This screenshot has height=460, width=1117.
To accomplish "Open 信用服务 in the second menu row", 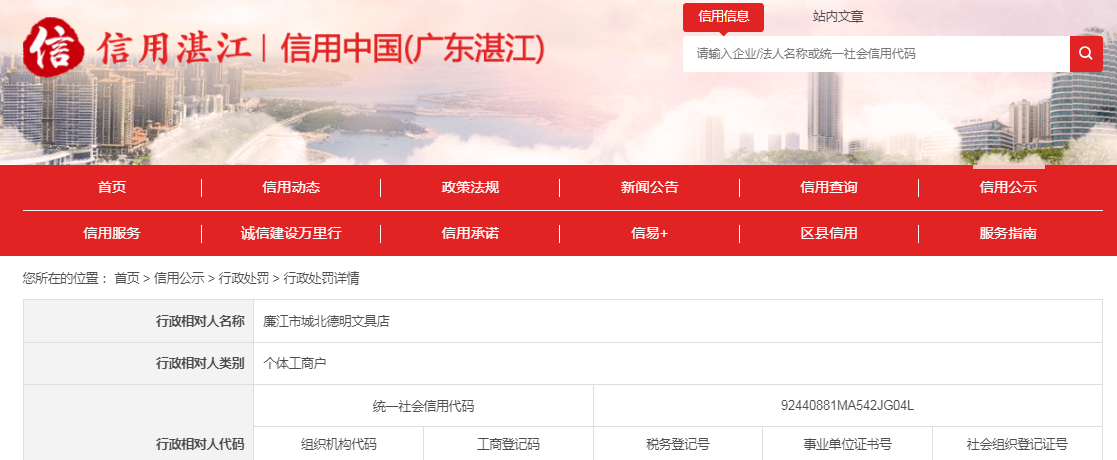I will (x=112, y=233).
